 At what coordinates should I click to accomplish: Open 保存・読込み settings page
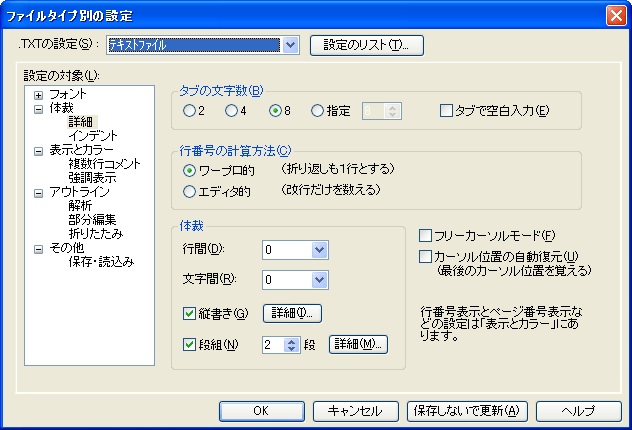[x=101, y=262]
